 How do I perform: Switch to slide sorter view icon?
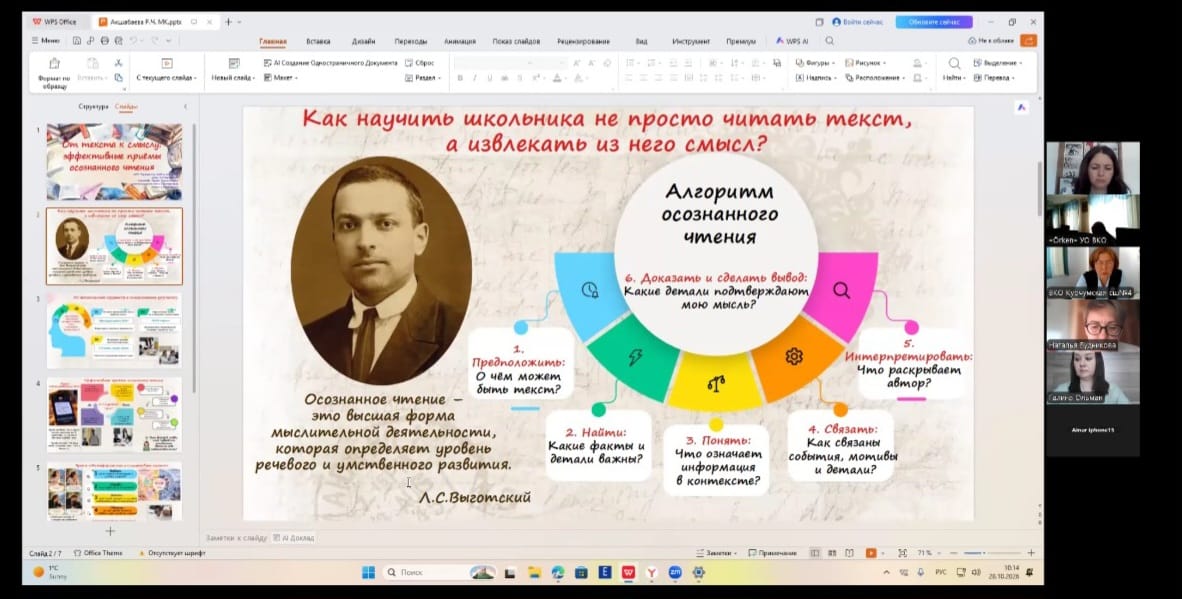click(x=832, y=553)
